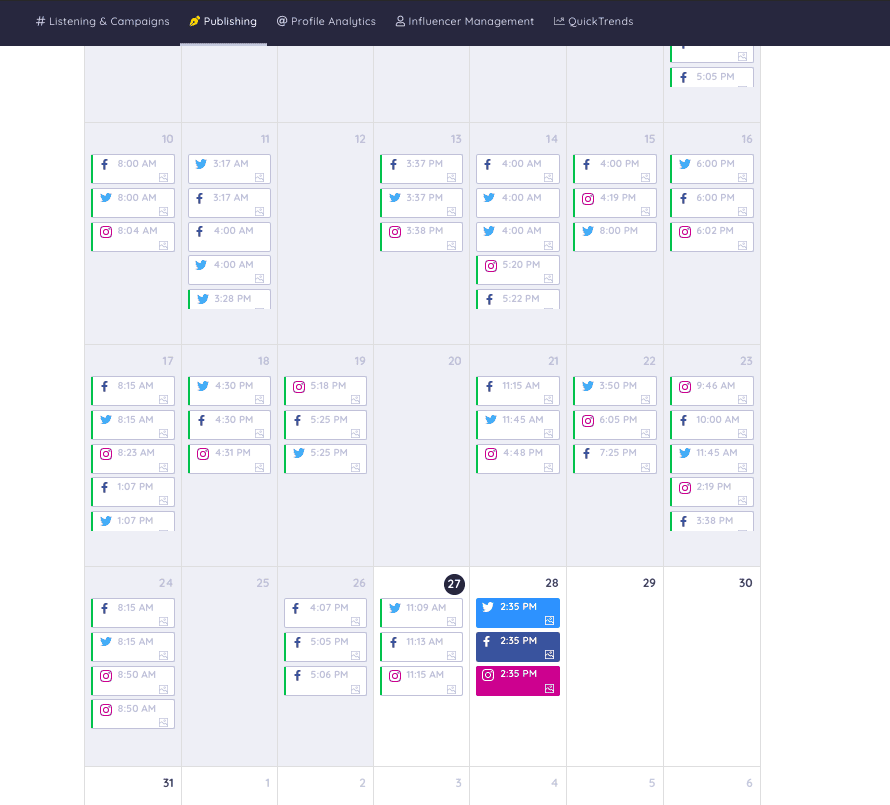
Task: Open Instagram post at 3:38 PM on the 13th
Action: tap(422, 237)
